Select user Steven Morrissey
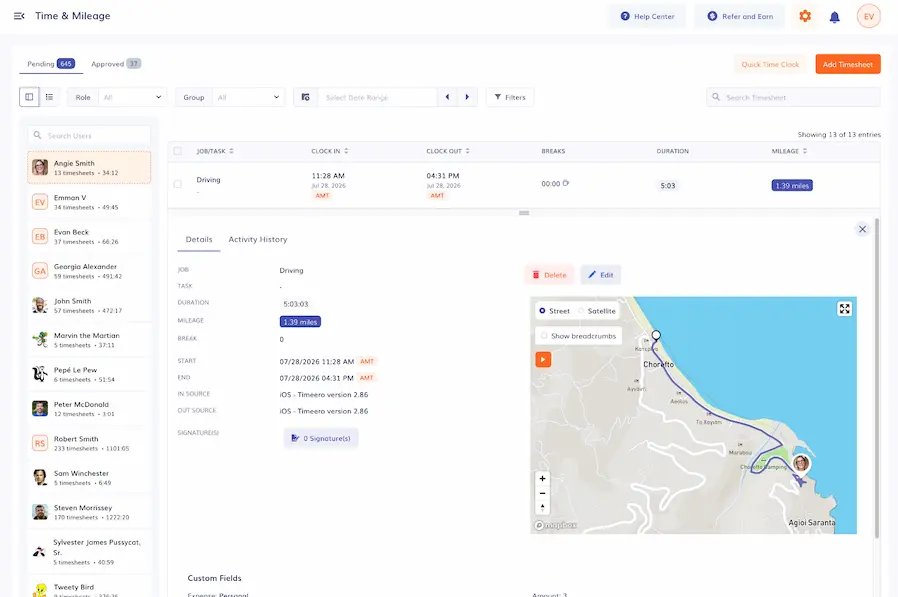Screen dimensions: 898x597 pos(89,512)
